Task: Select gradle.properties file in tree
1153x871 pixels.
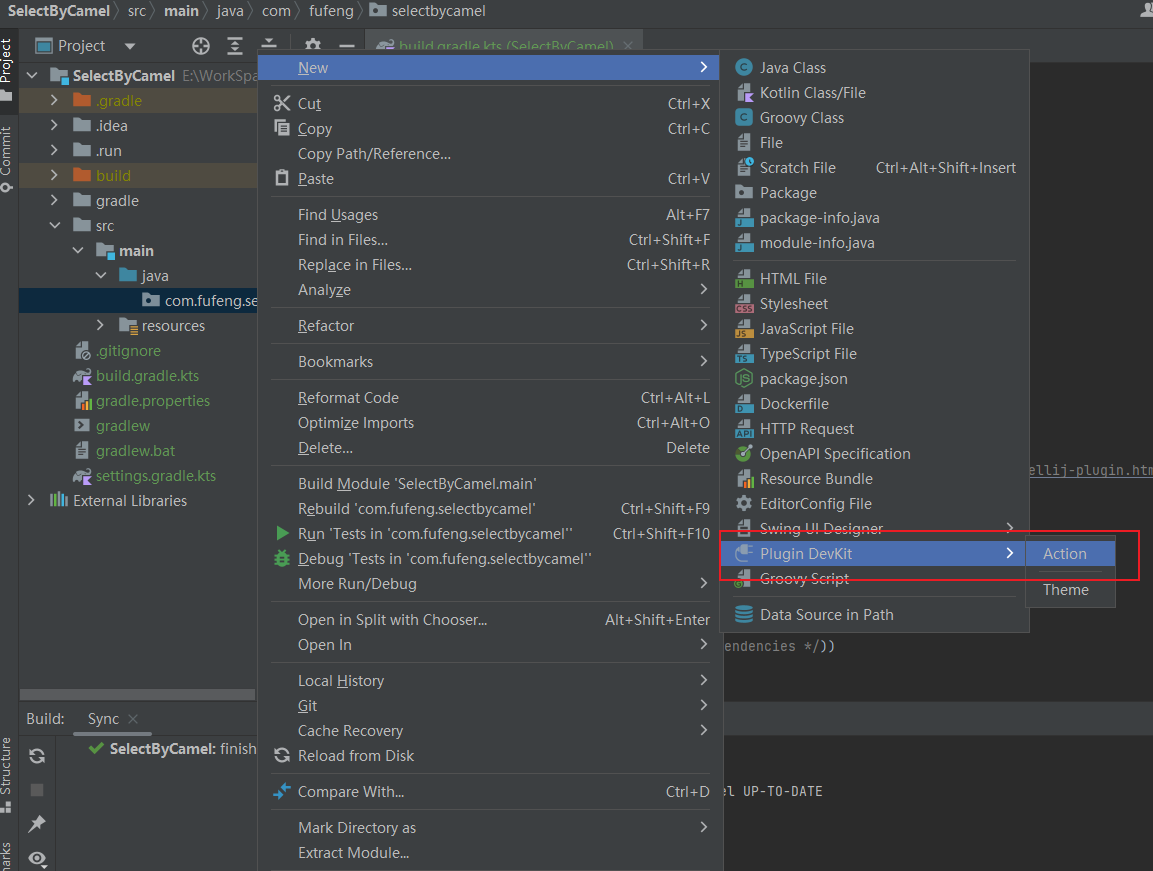Action: pyautogui.click(x=153, y=401)
